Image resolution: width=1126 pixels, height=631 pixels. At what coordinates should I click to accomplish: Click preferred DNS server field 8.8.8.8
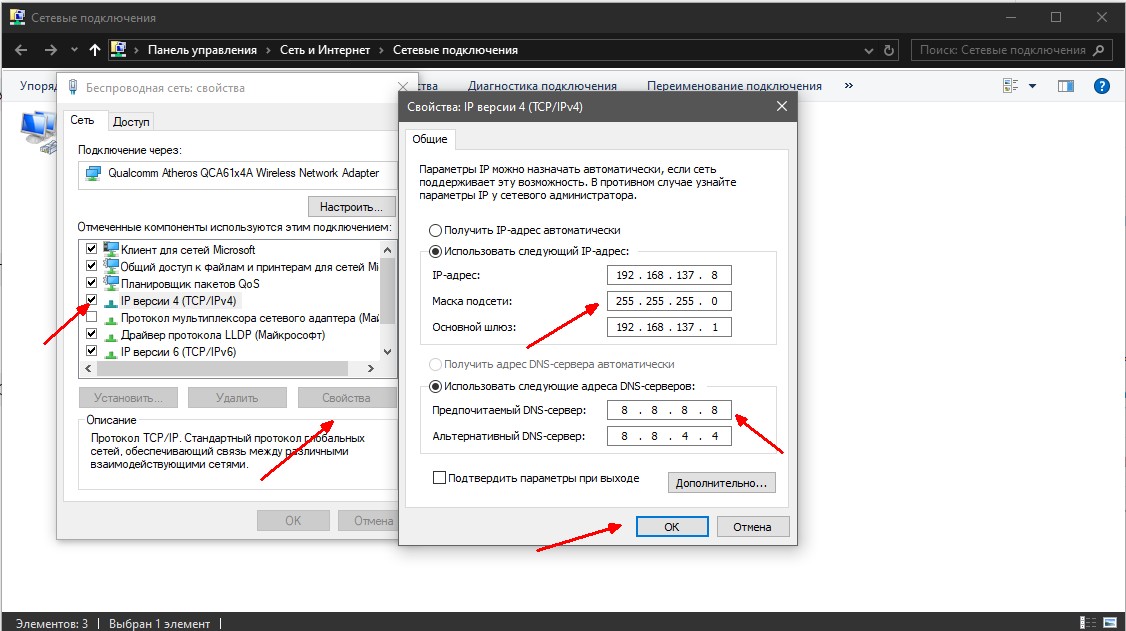coord(669,410)
